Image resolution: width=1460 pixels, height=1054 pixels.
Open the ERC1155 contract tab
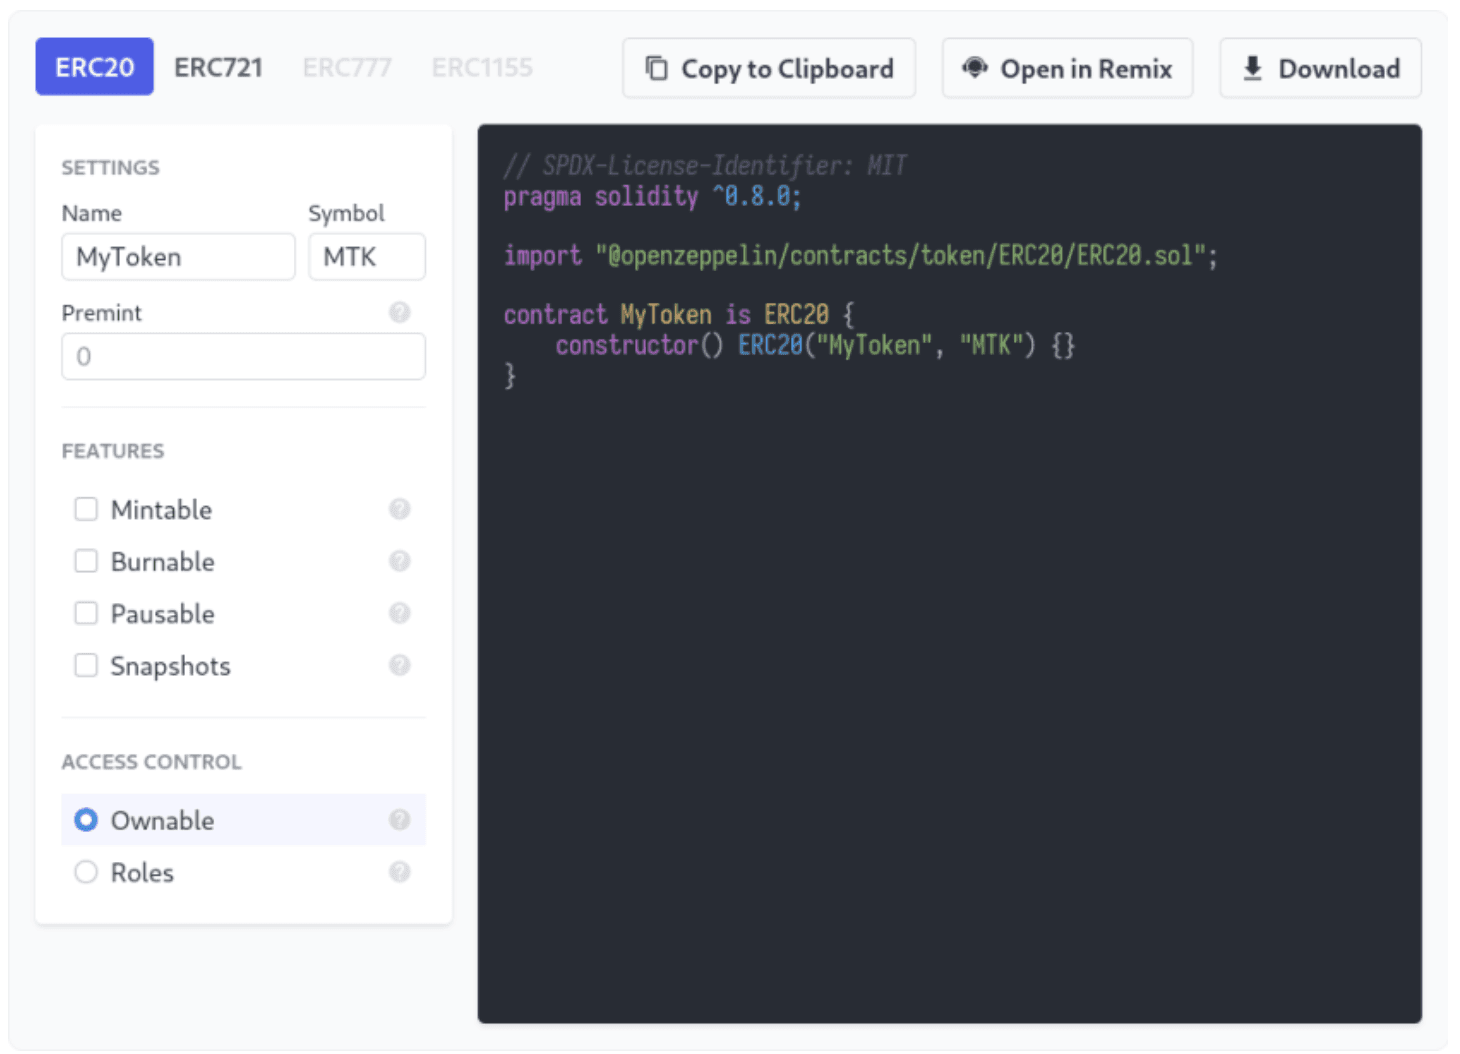pos(482,66)
